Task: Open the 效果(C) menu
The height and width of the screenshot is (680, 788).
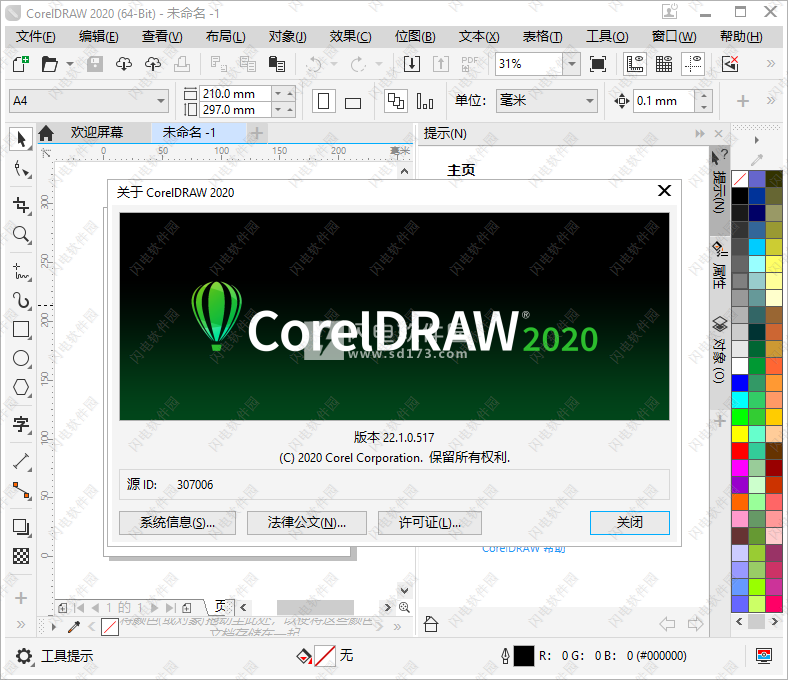Action: 350,37
